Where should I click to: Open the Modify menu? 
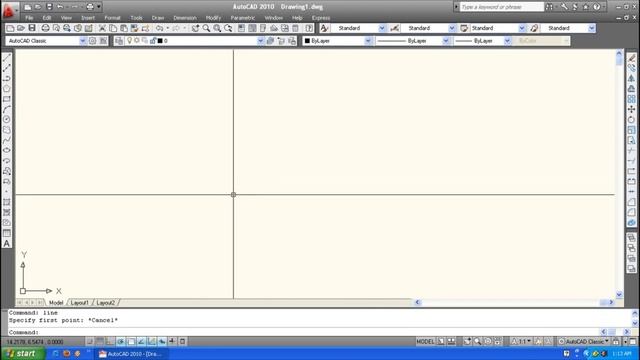point(213,18)
